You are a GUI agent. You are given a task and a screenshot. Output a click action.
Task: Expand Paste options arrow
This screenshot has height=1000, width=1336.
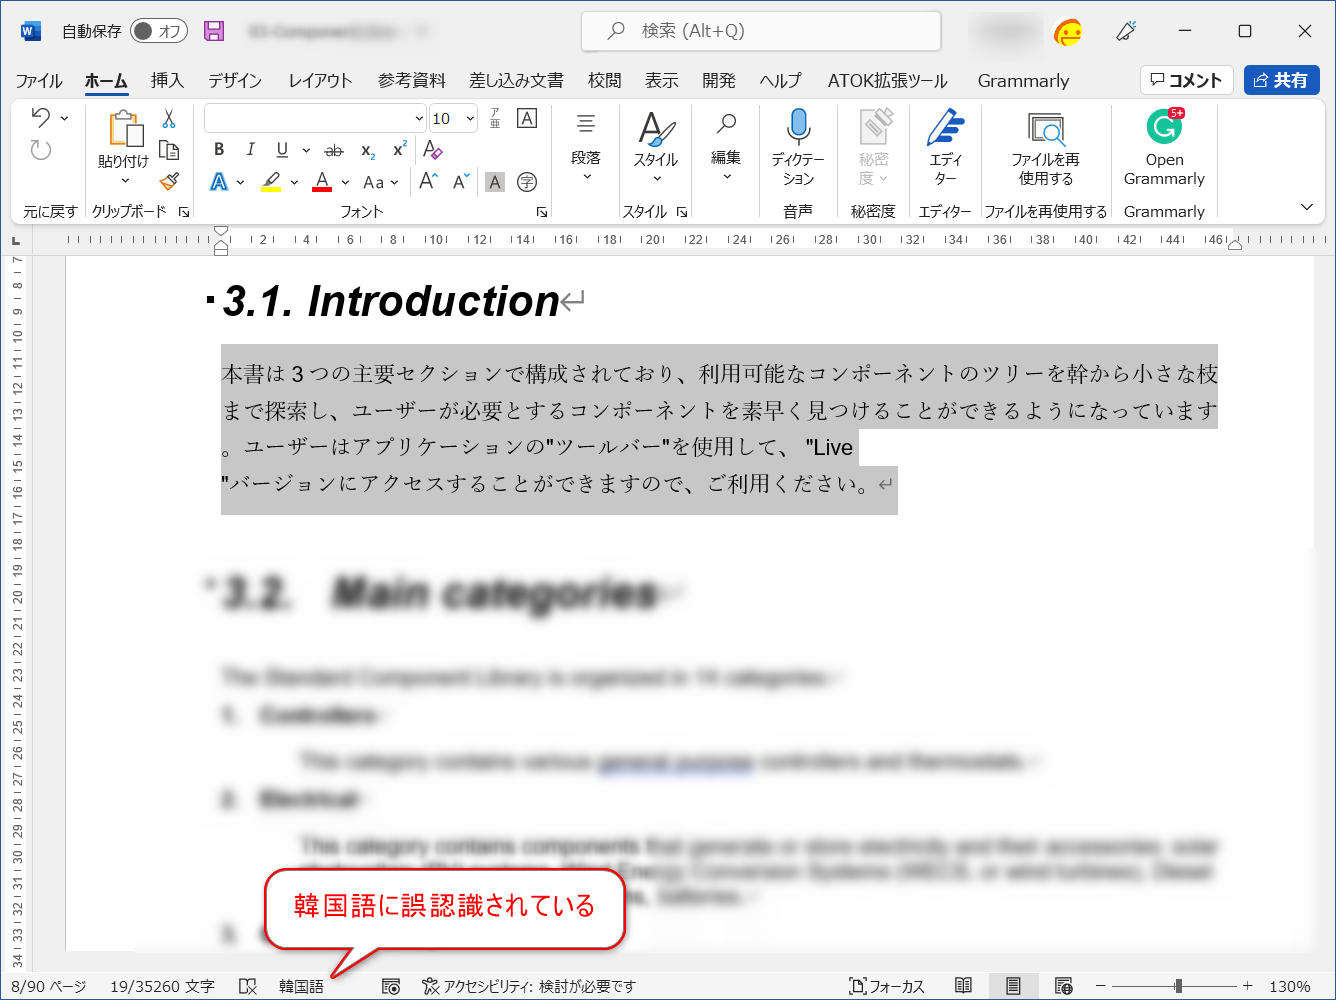coord(125,181)
